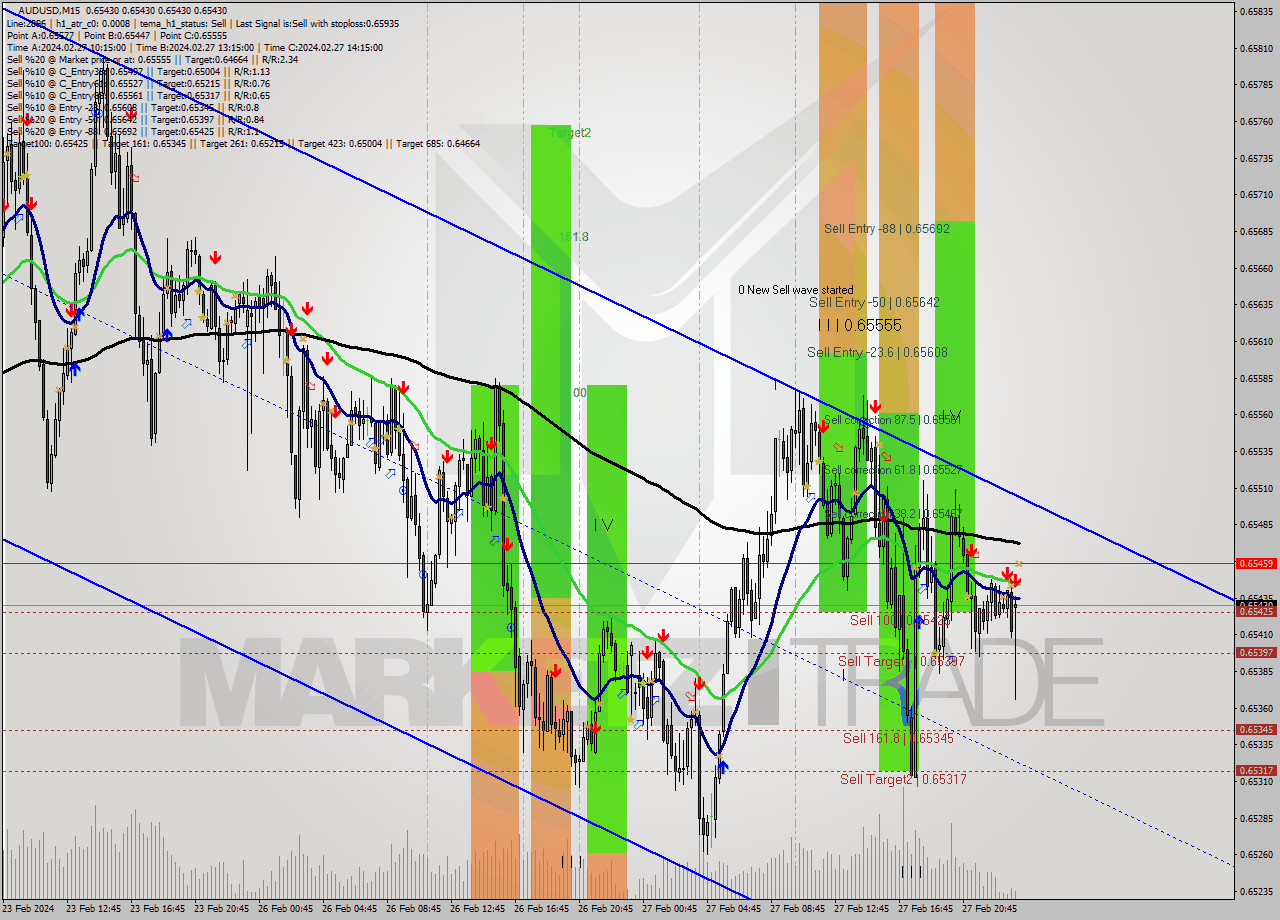
Task: Click '26 Feb 12:45' on time axis
Action: tap(477, 909)
